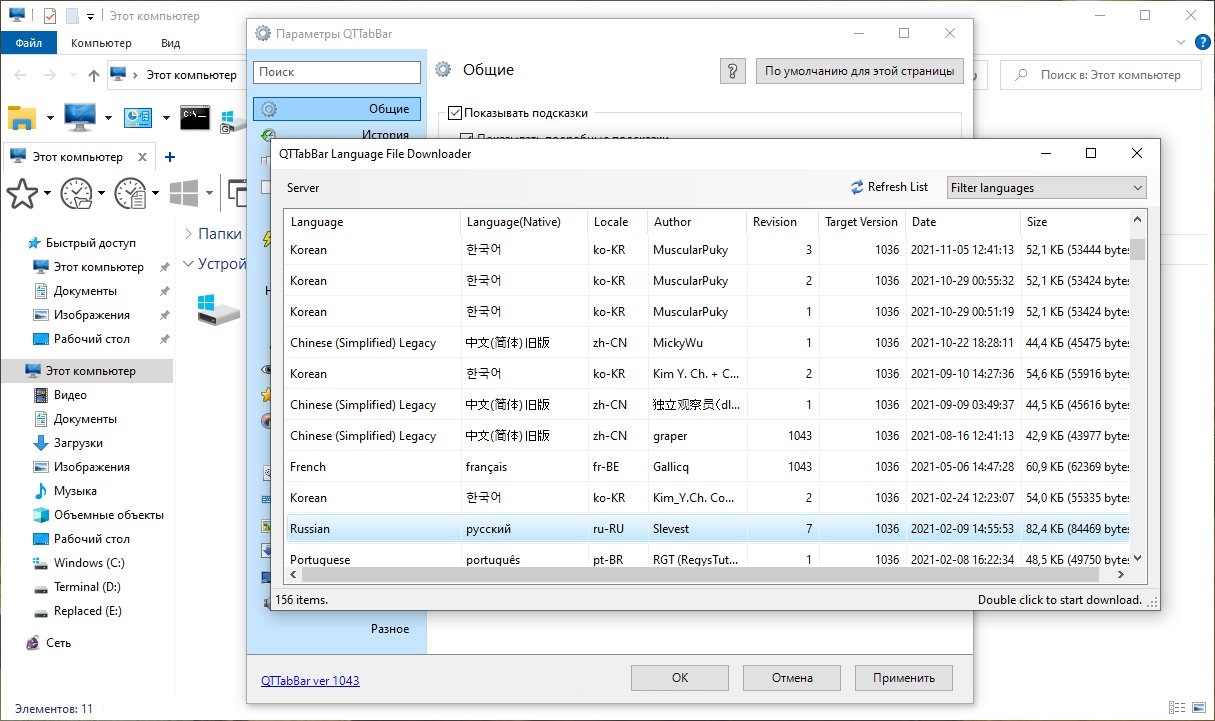Image resolution: width=1215 pixels, height=721 pixels.
Task: Click the Windows logo application launcher icon
Action: click(184, 193)
